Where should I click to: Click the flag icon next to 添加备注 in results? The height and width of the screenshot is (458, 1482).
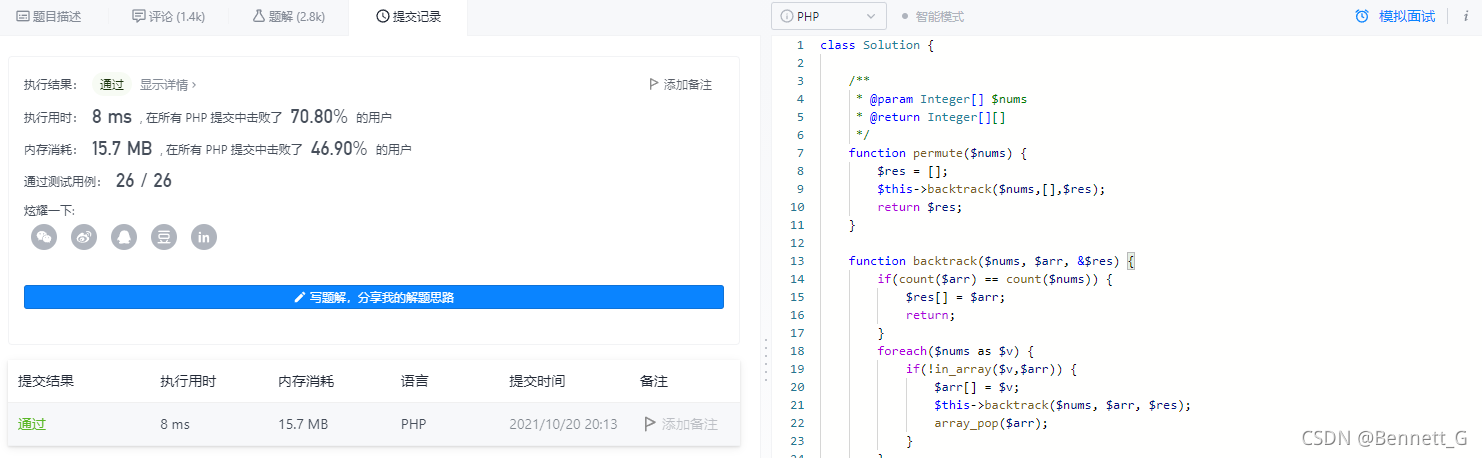pyautogui.click(x=654, y=85)
